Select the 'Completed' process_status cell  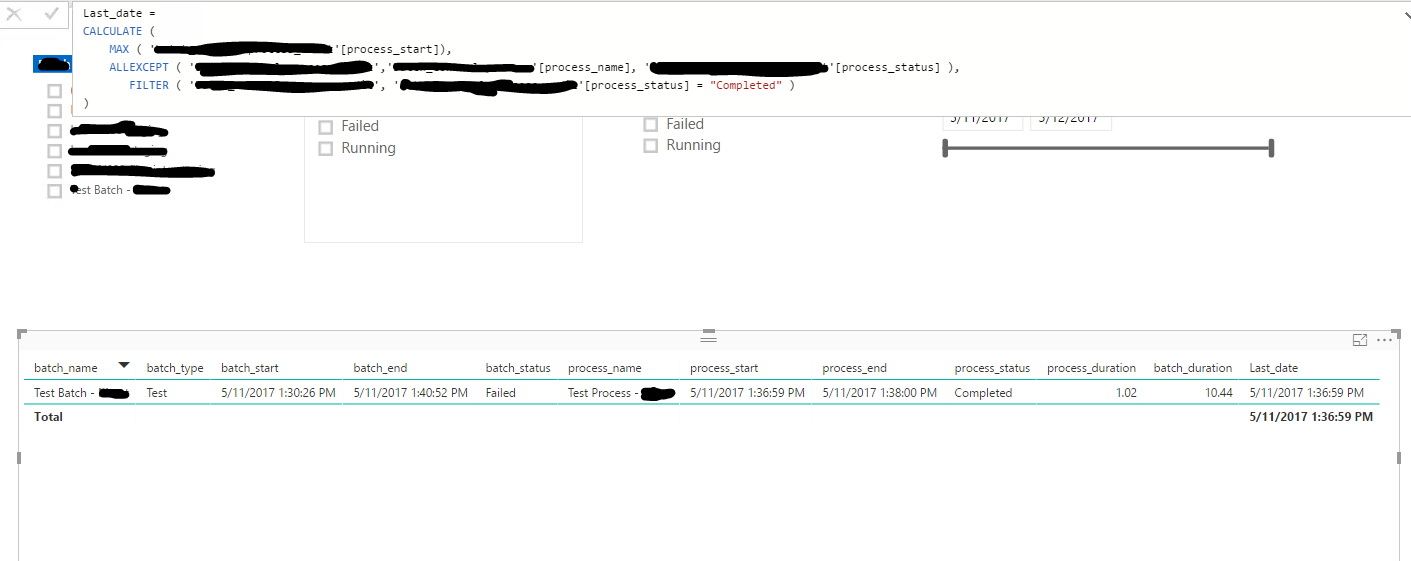[983, 393]
